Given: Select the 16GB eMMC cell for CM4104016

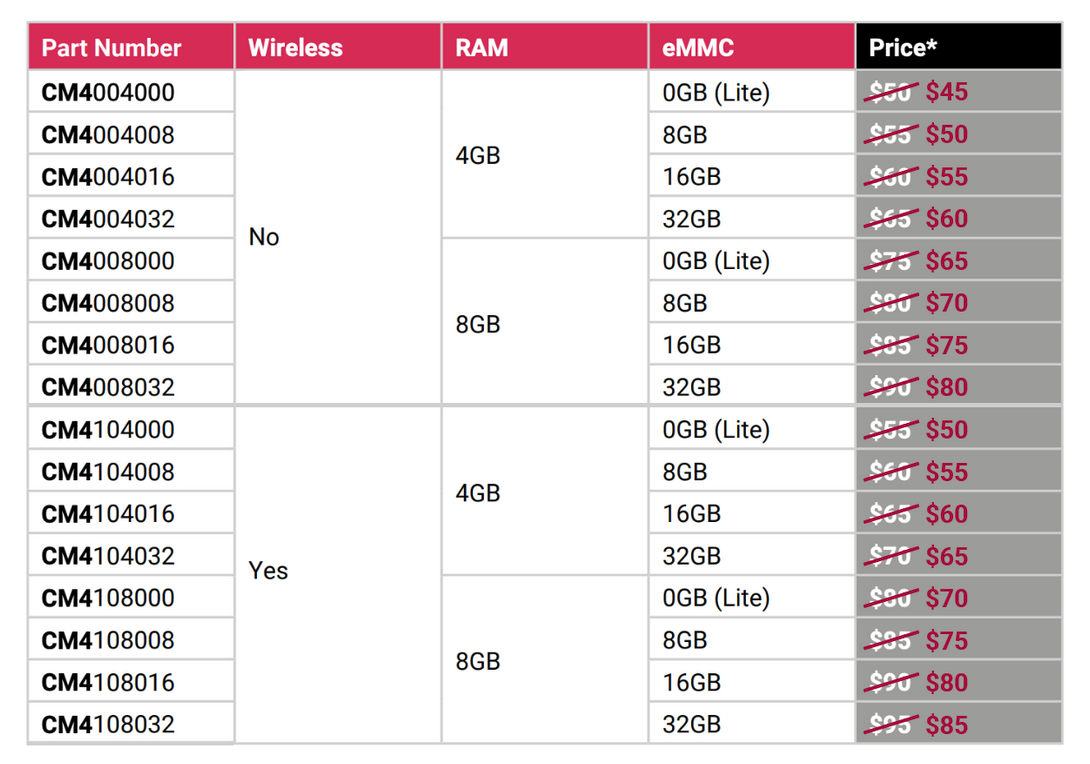Looking at the screenshot, I should (691, 514).
